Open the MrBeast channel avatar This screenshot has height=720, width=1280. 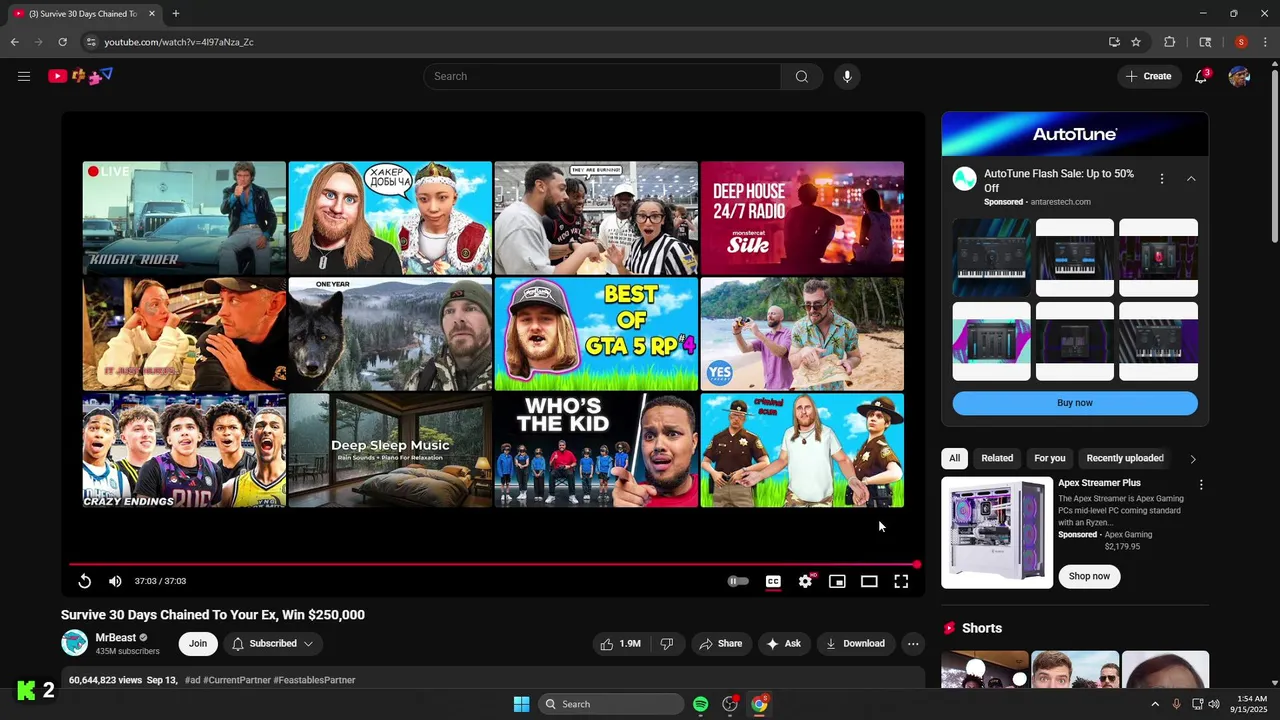tap(75, 643)
